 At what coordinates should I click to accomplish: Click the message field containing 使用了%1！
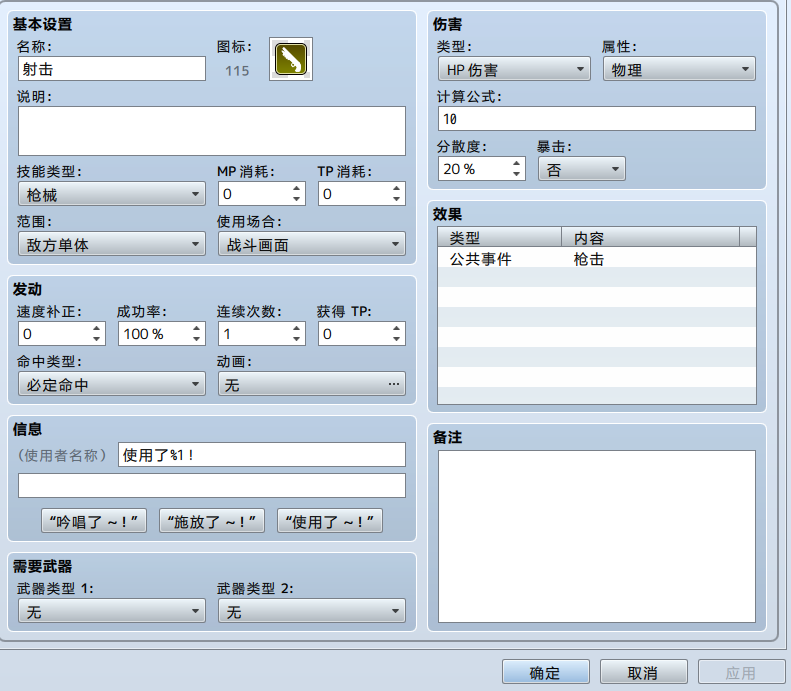(x=262, y=454)
